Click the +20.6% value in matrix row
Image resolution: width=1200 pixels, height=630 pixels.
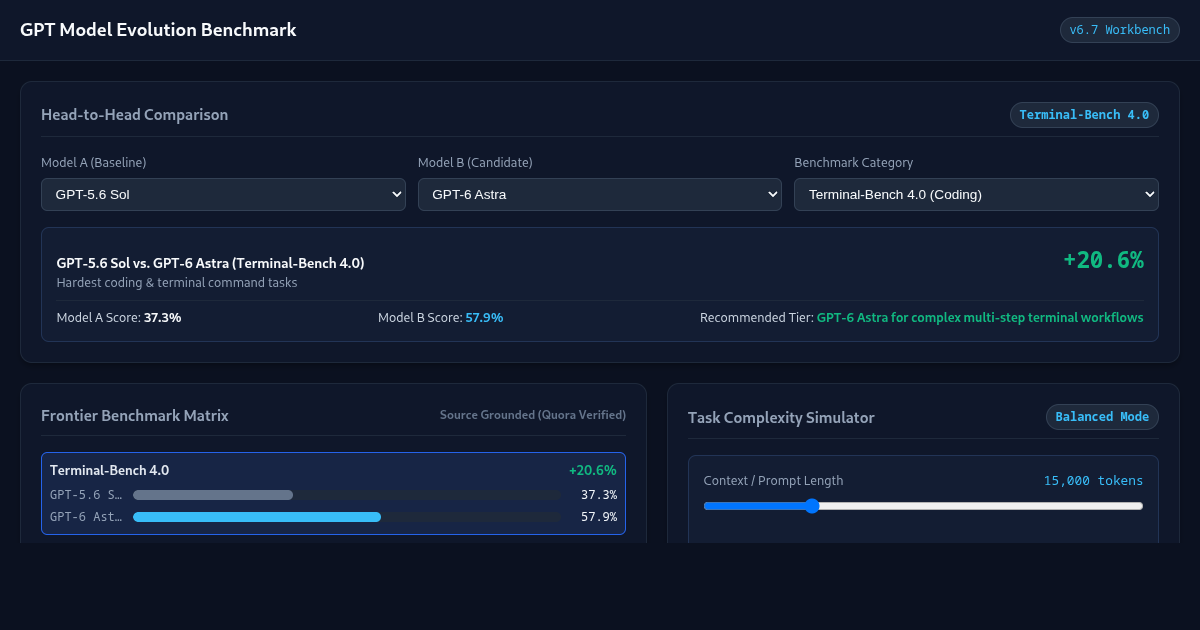click(593, 470)
